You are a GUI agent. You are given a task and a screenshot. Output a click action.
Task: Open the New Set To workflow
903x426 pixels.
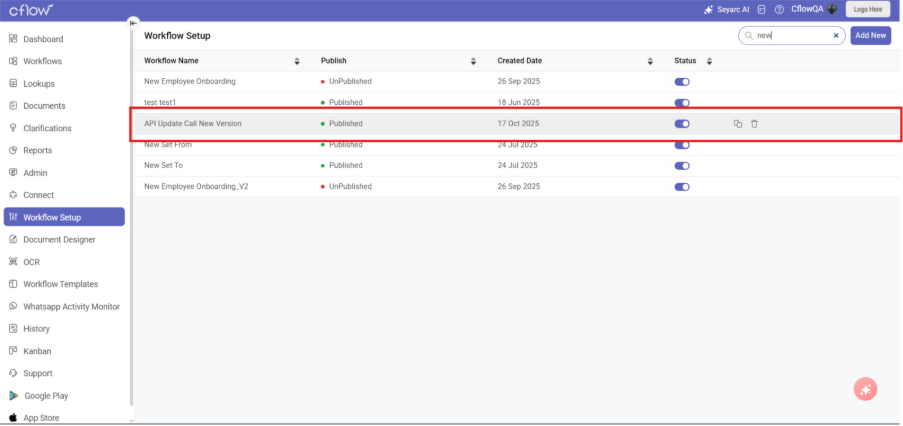[x=163, y=165]
